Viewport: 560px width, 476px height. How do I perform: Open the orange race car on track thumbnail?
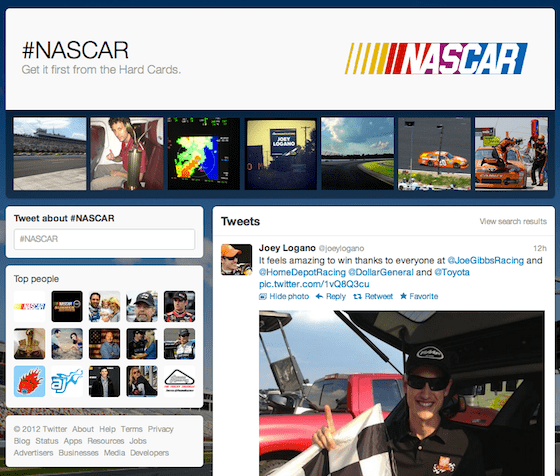coord(434,154)
